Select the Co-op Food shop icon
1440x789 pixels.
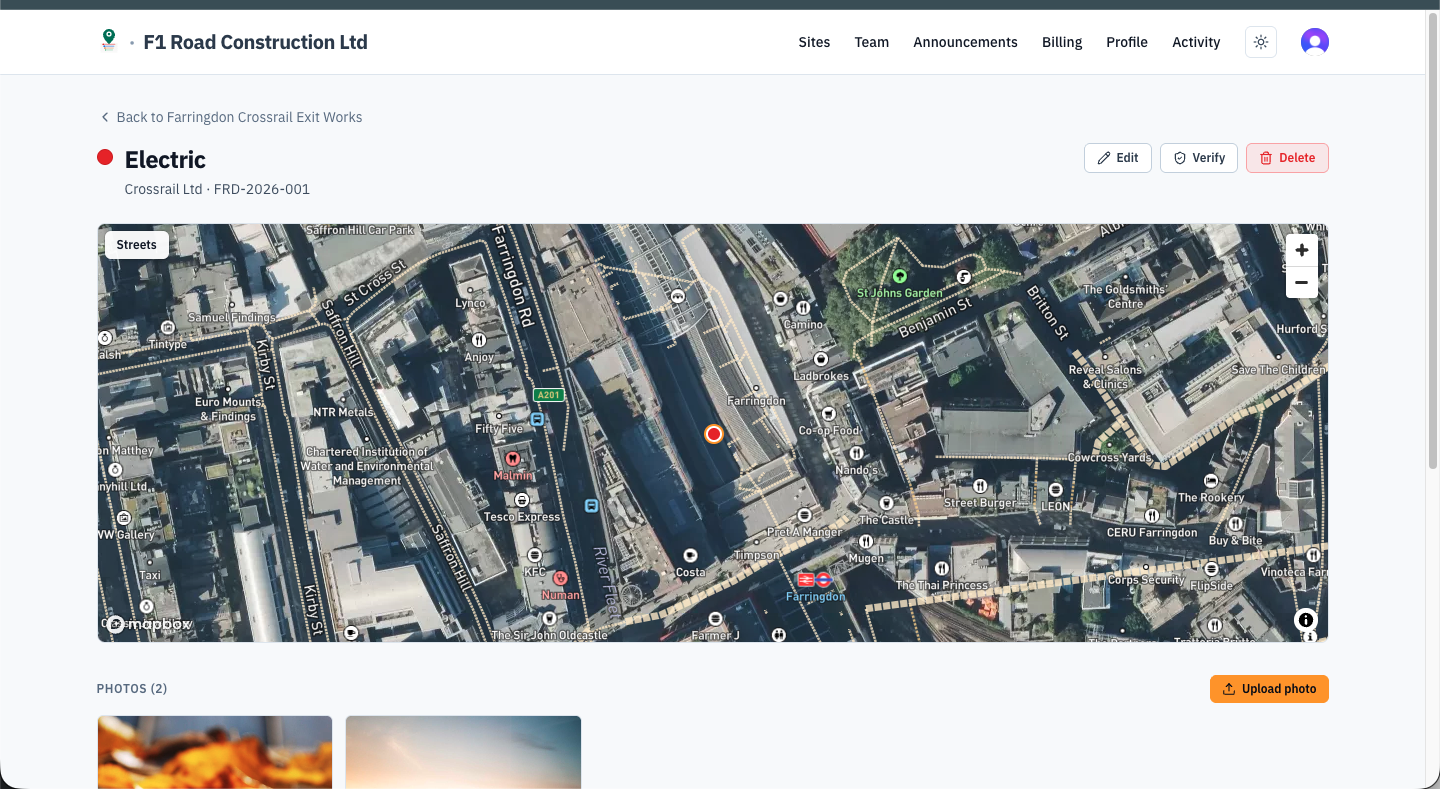point(828,413)
